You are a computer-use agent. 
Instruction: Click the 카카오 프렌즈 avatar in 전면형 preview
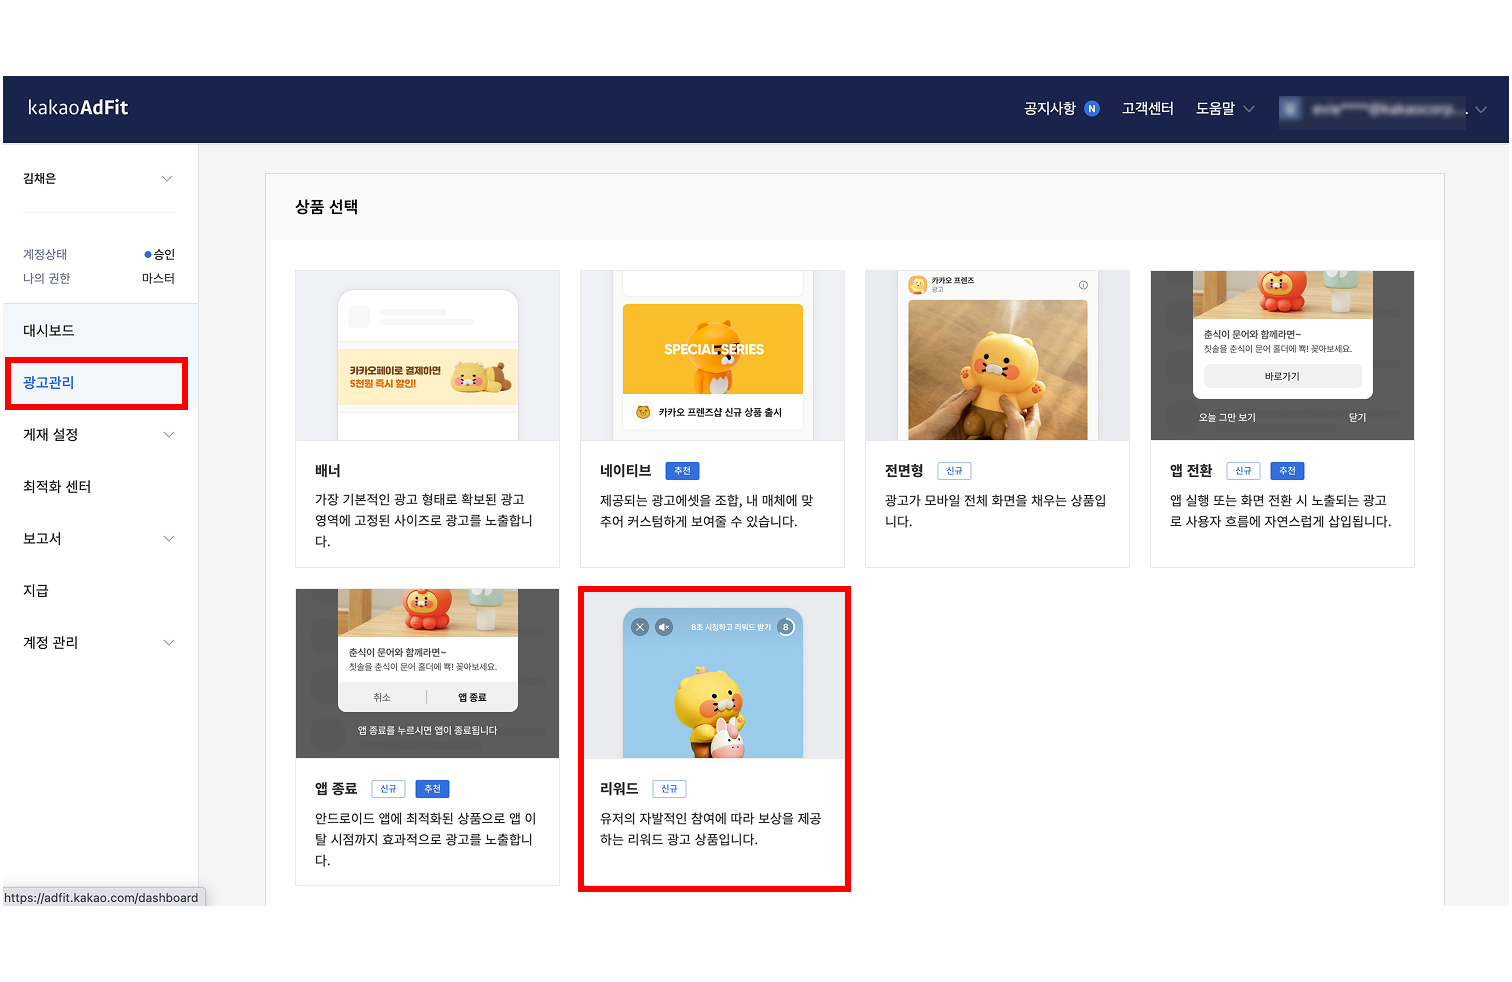917,285
